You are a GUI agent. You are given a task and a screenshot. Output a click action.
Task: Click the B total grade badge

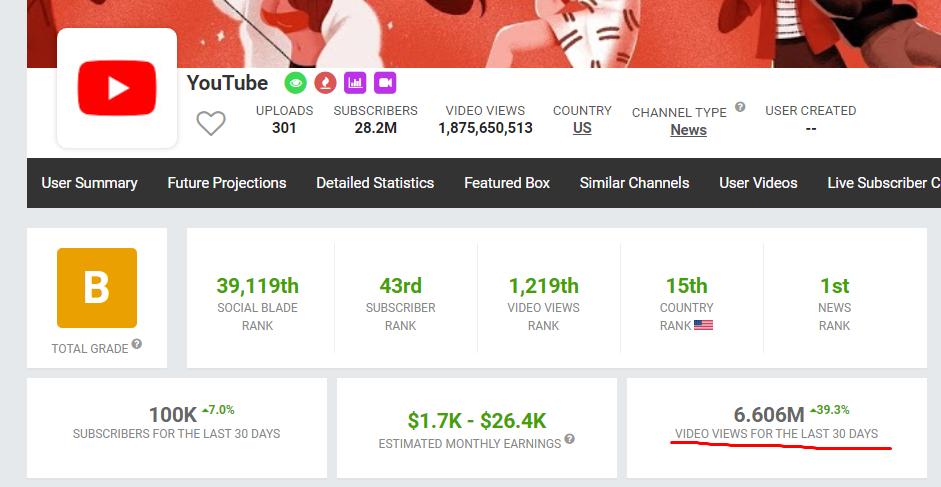[x=97, y=288]
